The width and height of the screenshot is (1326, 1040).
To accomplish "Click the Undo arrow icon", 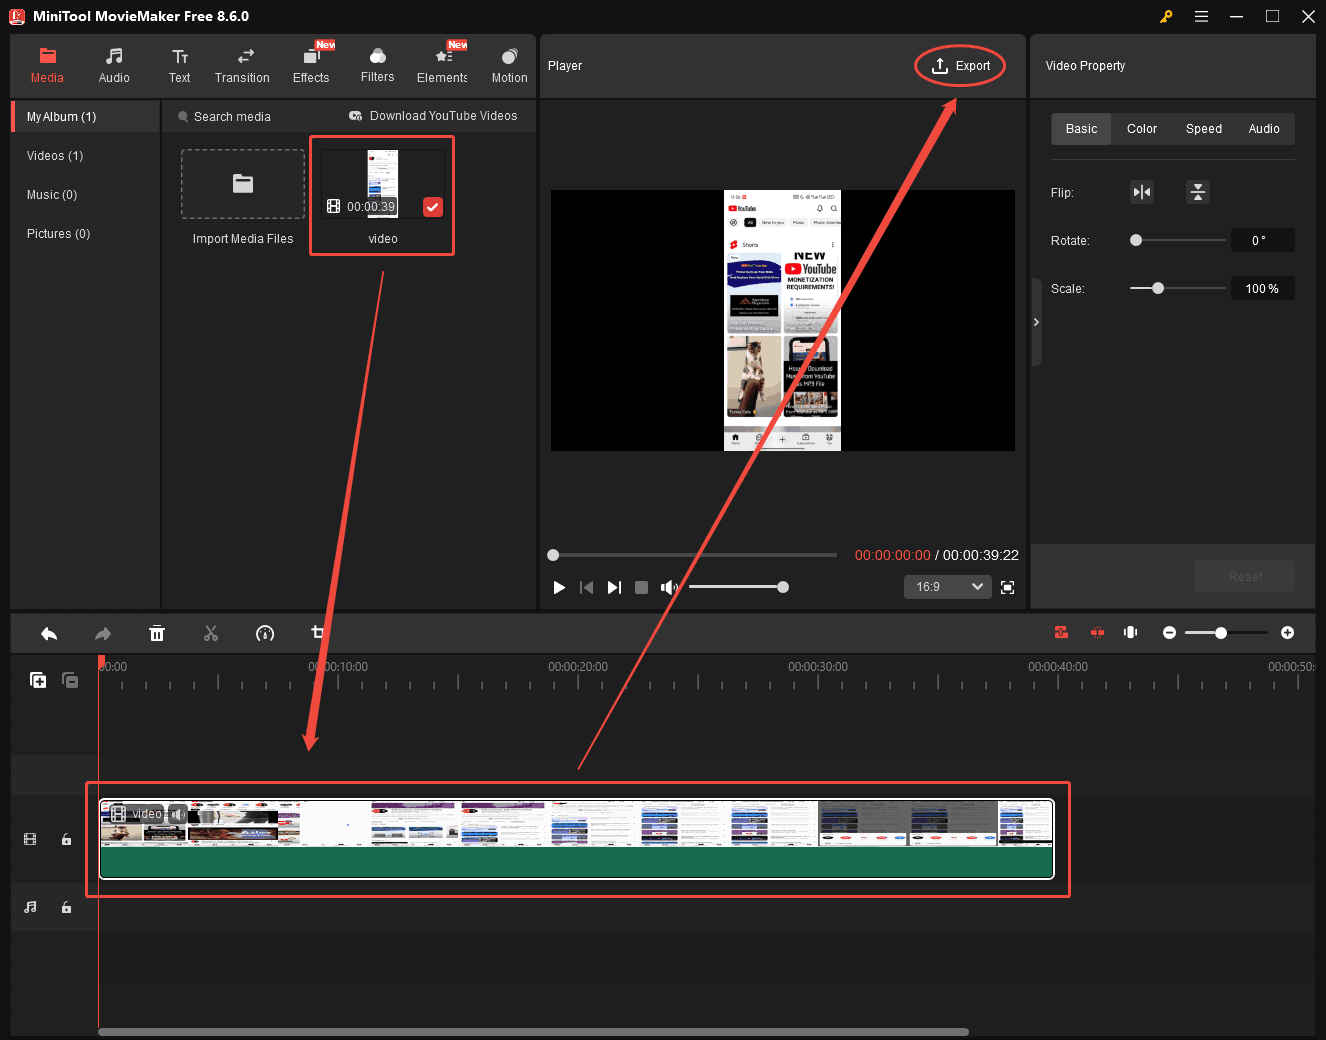I will pyautogui.click(x=49, y=633).
